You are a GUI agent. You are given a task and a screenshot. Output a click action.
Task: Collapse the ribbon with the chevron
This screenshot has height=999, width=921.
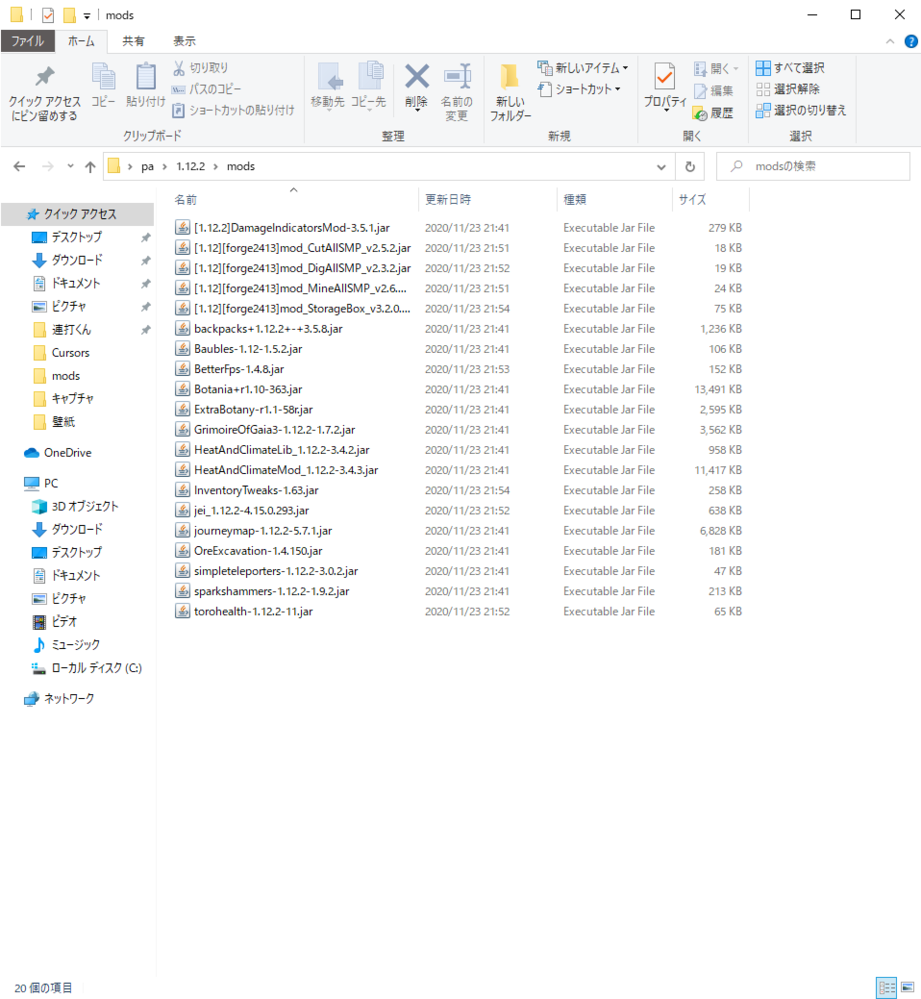[890, 41]
